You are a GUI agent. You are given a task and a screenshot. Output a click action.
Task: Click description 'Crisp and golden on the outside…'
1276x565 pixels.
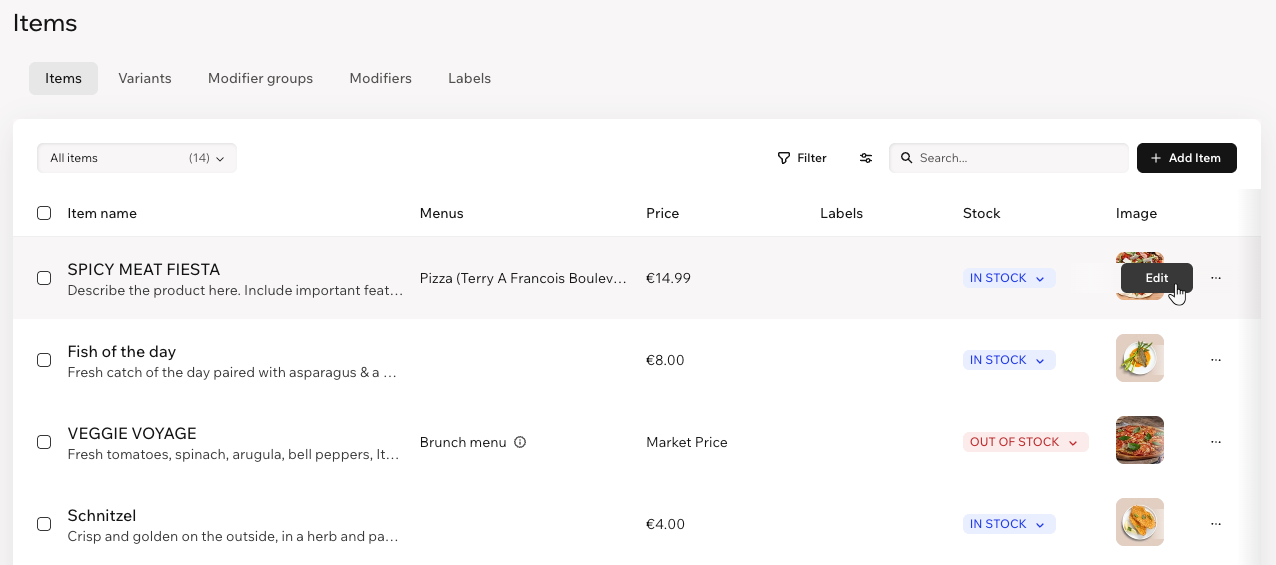(x=233, y=537)
